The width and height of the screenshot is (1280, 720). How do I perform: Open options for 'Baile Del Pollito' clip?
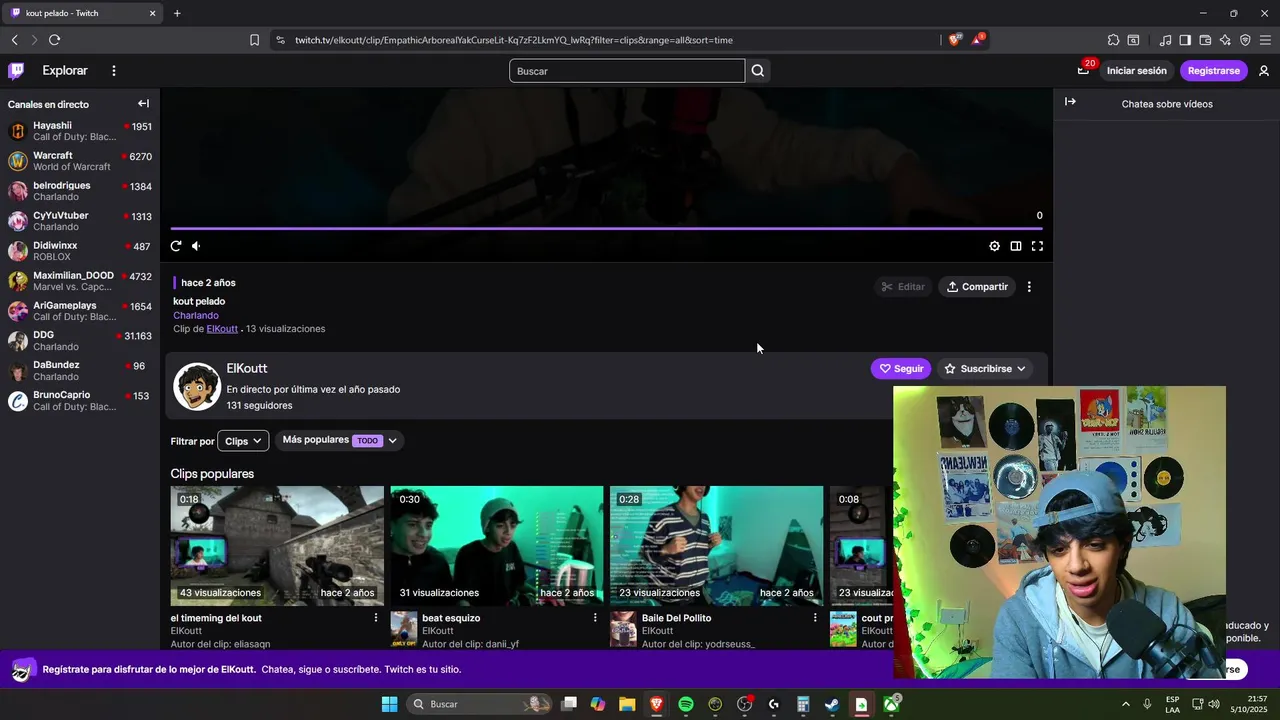(815, 618)
